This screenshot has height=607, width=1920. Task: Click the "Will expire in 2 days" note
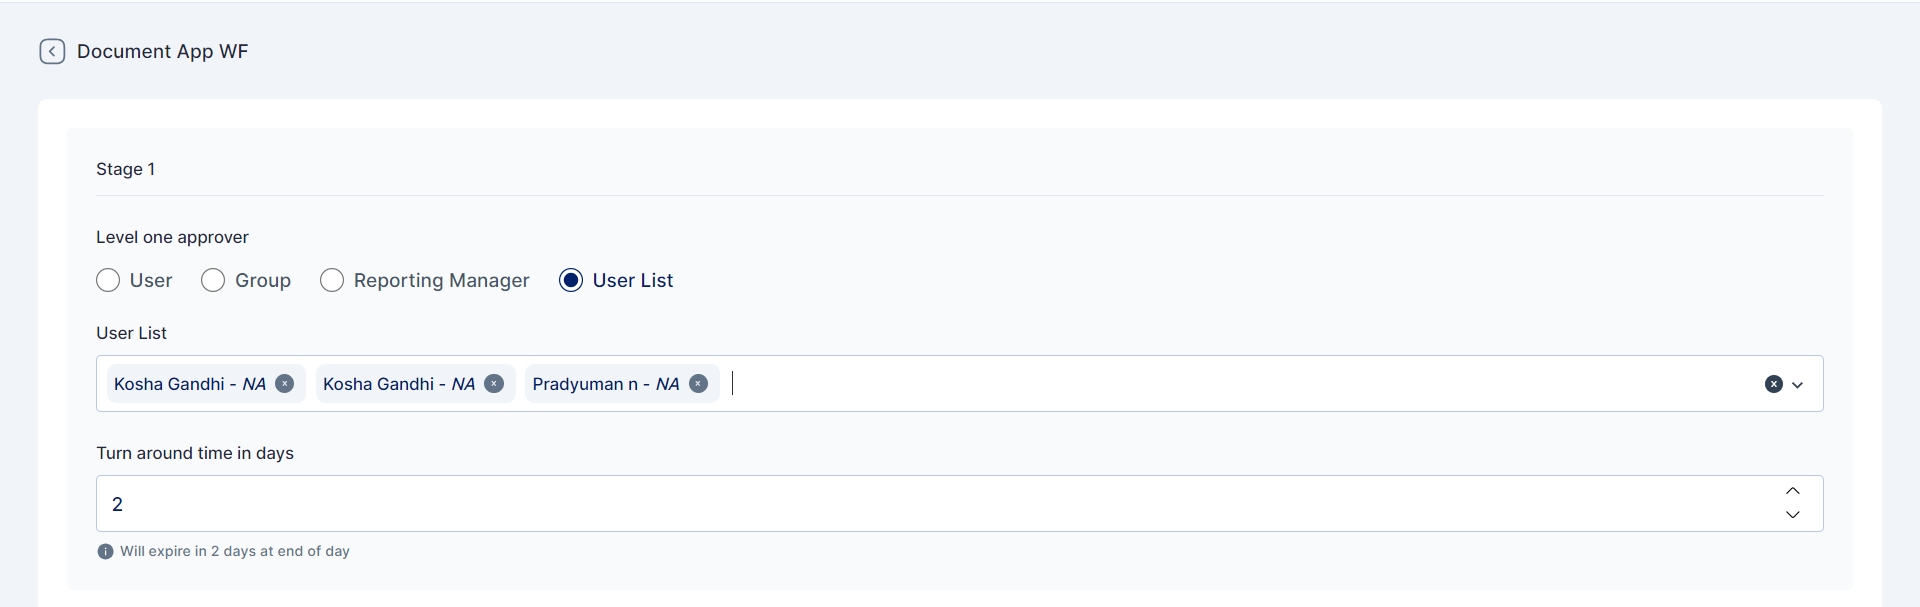coord(235,552)
